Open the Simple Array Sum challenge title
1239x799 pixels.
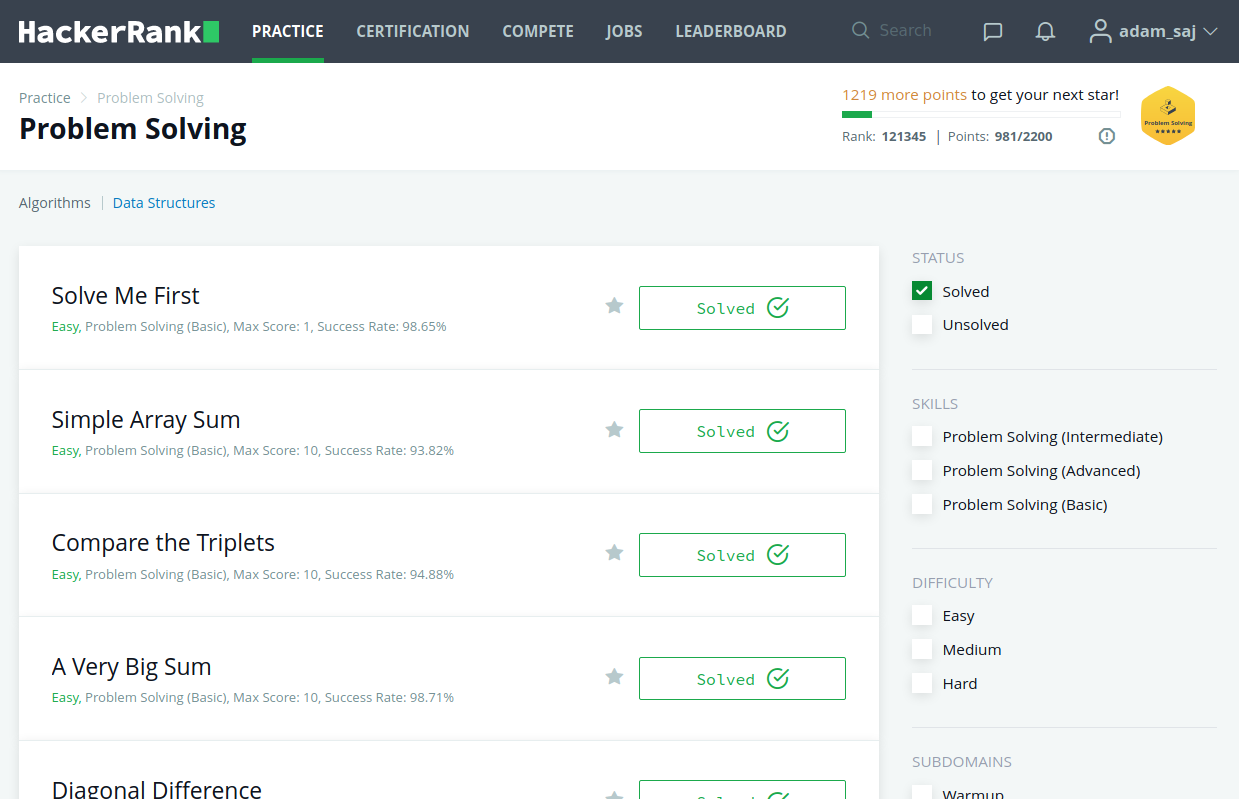click(146, 420)
